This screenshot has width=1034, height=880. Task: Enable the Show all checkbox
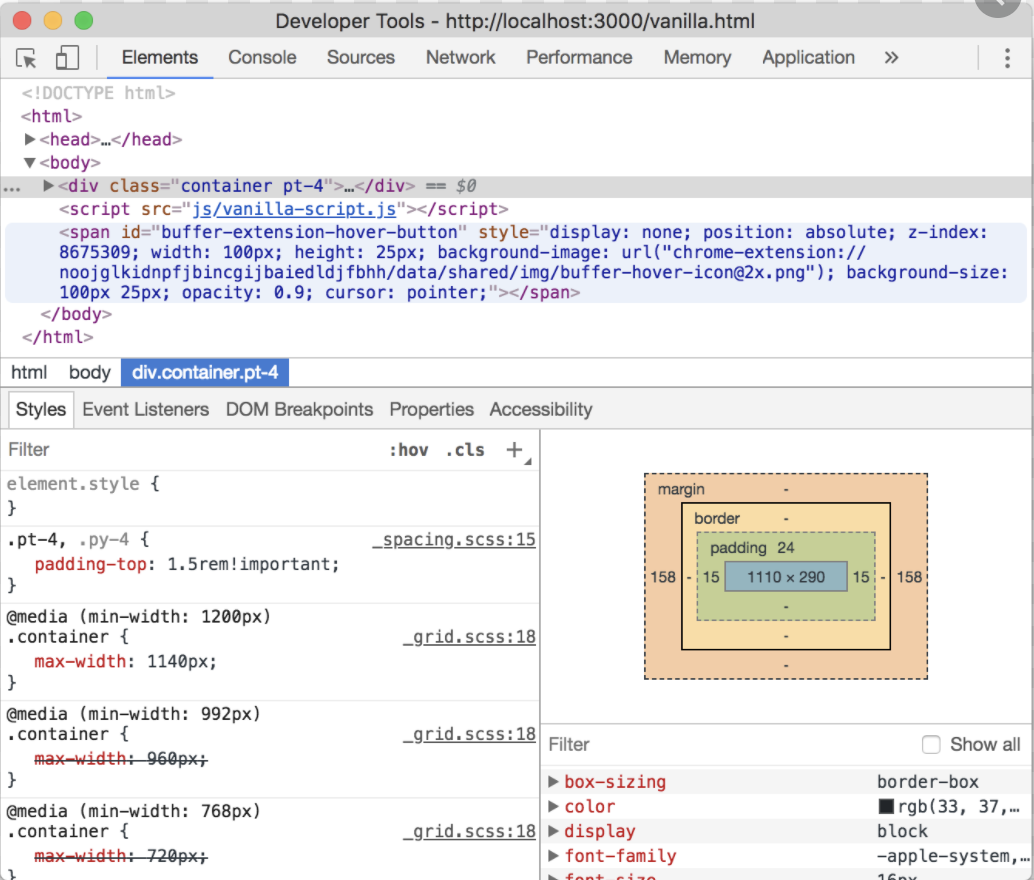click(931, 744)
